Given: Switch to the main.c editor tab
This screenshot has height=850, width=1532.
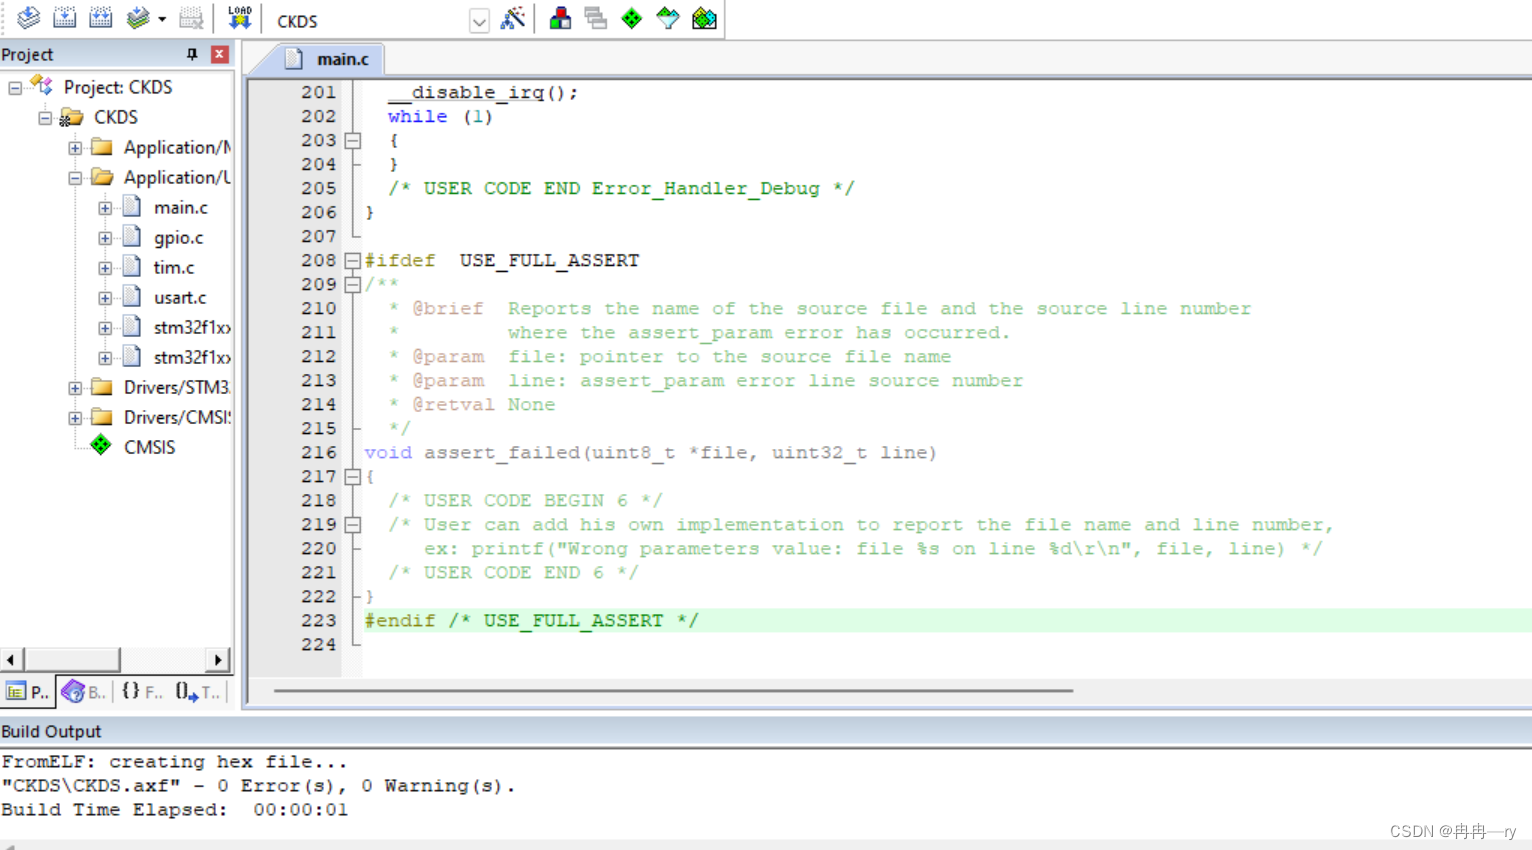Looking at the screenshot, I should tap(328, 59).
